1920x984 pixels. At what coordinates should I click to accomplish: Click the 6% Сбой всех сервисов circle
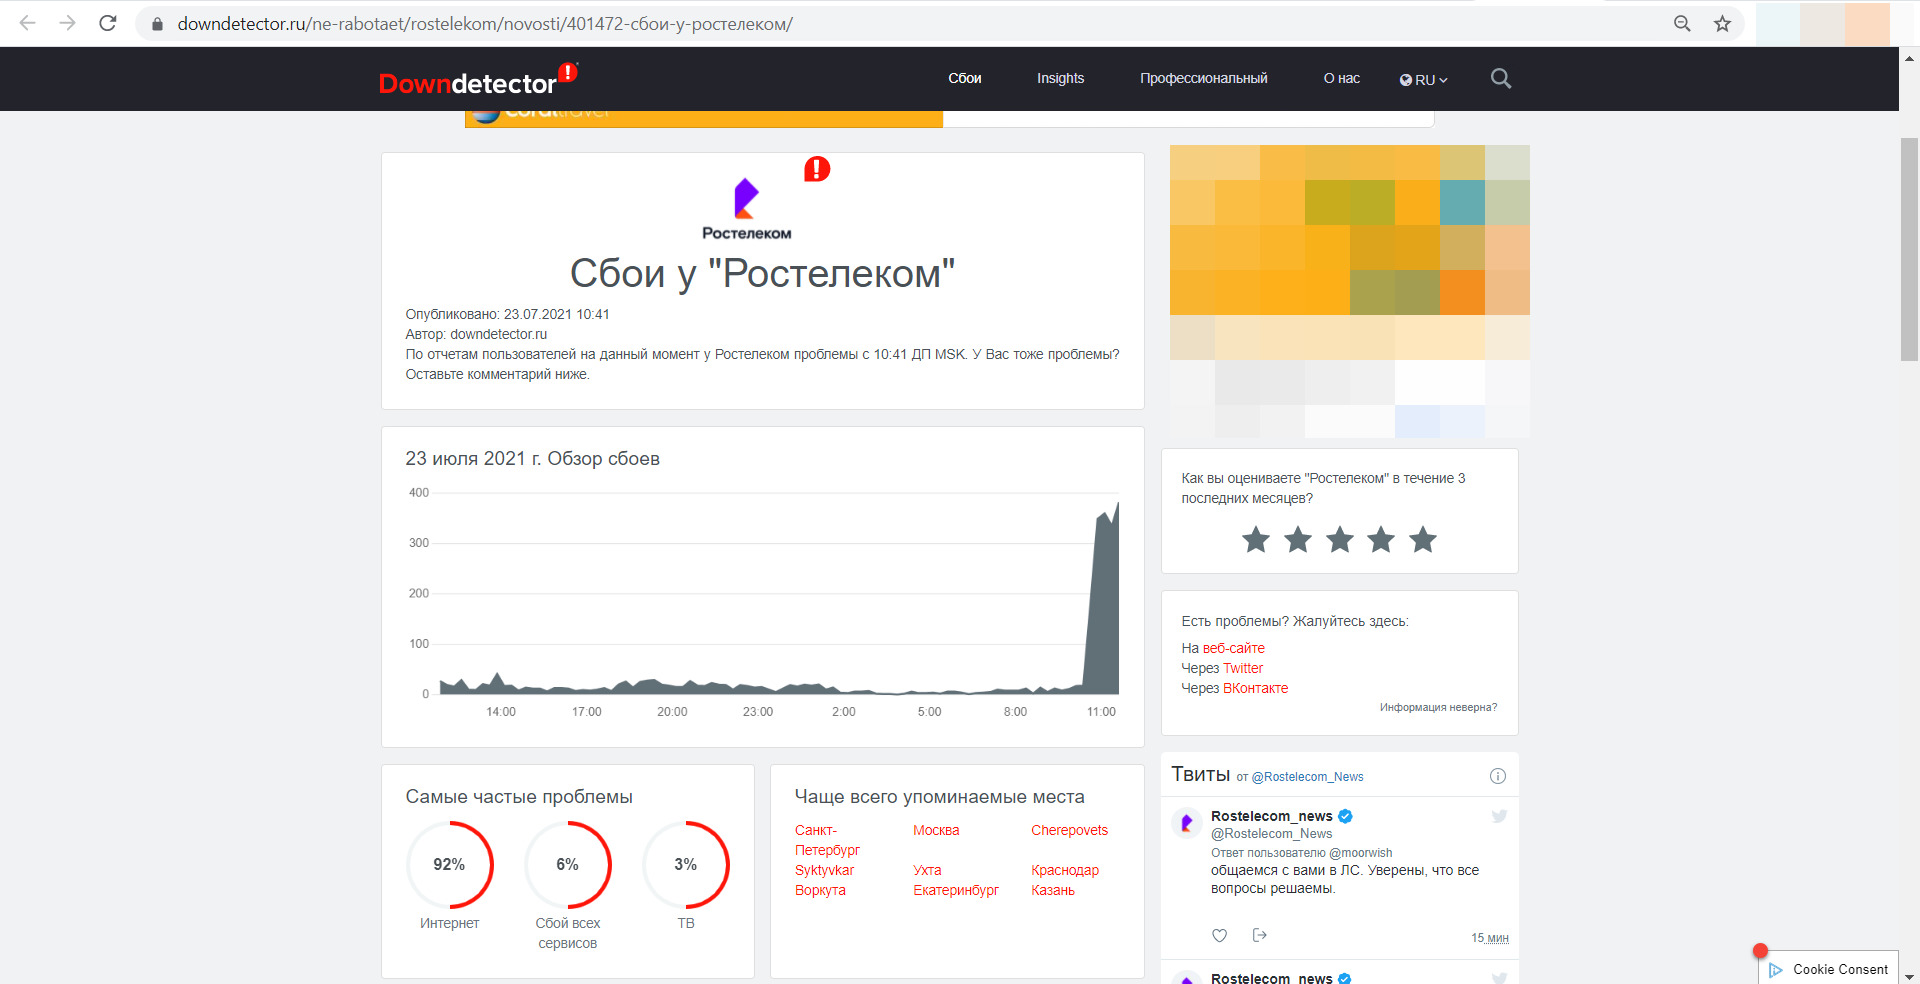coord(568,865)
